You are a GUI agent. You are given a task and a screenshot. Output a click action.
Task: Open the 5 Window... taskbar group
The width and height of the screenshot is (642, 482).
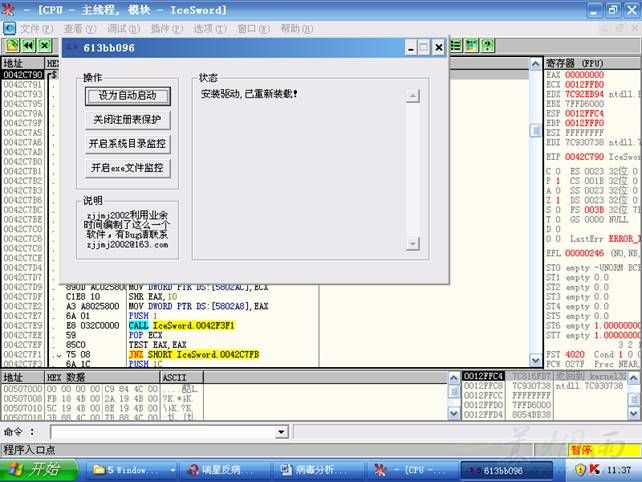coord(133,470)
